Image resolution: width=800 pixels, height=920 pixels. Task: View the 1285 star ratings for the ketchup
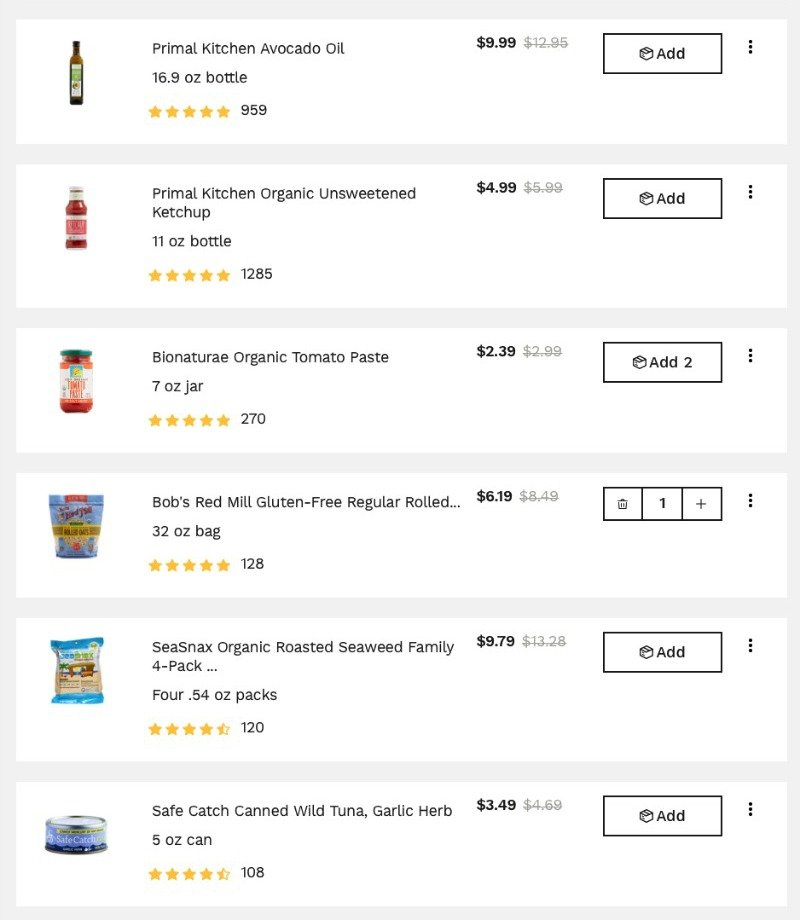[x=210, y=275]
